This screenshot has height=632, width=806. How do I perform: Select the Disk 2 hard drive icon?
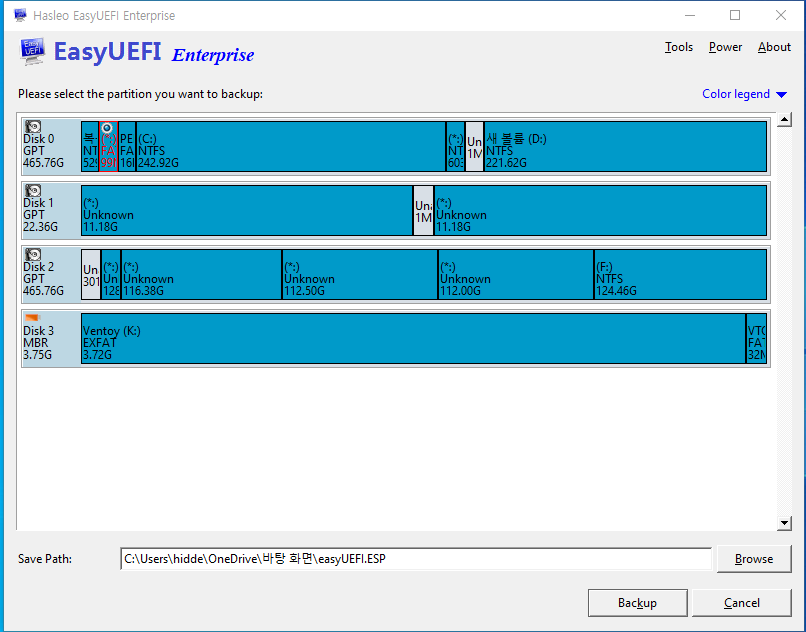33,255
